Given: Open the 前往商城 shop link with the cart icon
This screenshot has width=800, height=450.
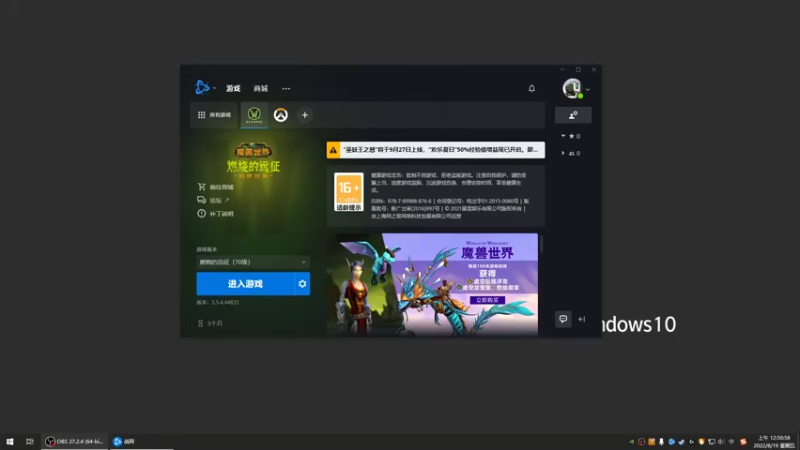Looking at the screenshot, I should coord(215,187).
